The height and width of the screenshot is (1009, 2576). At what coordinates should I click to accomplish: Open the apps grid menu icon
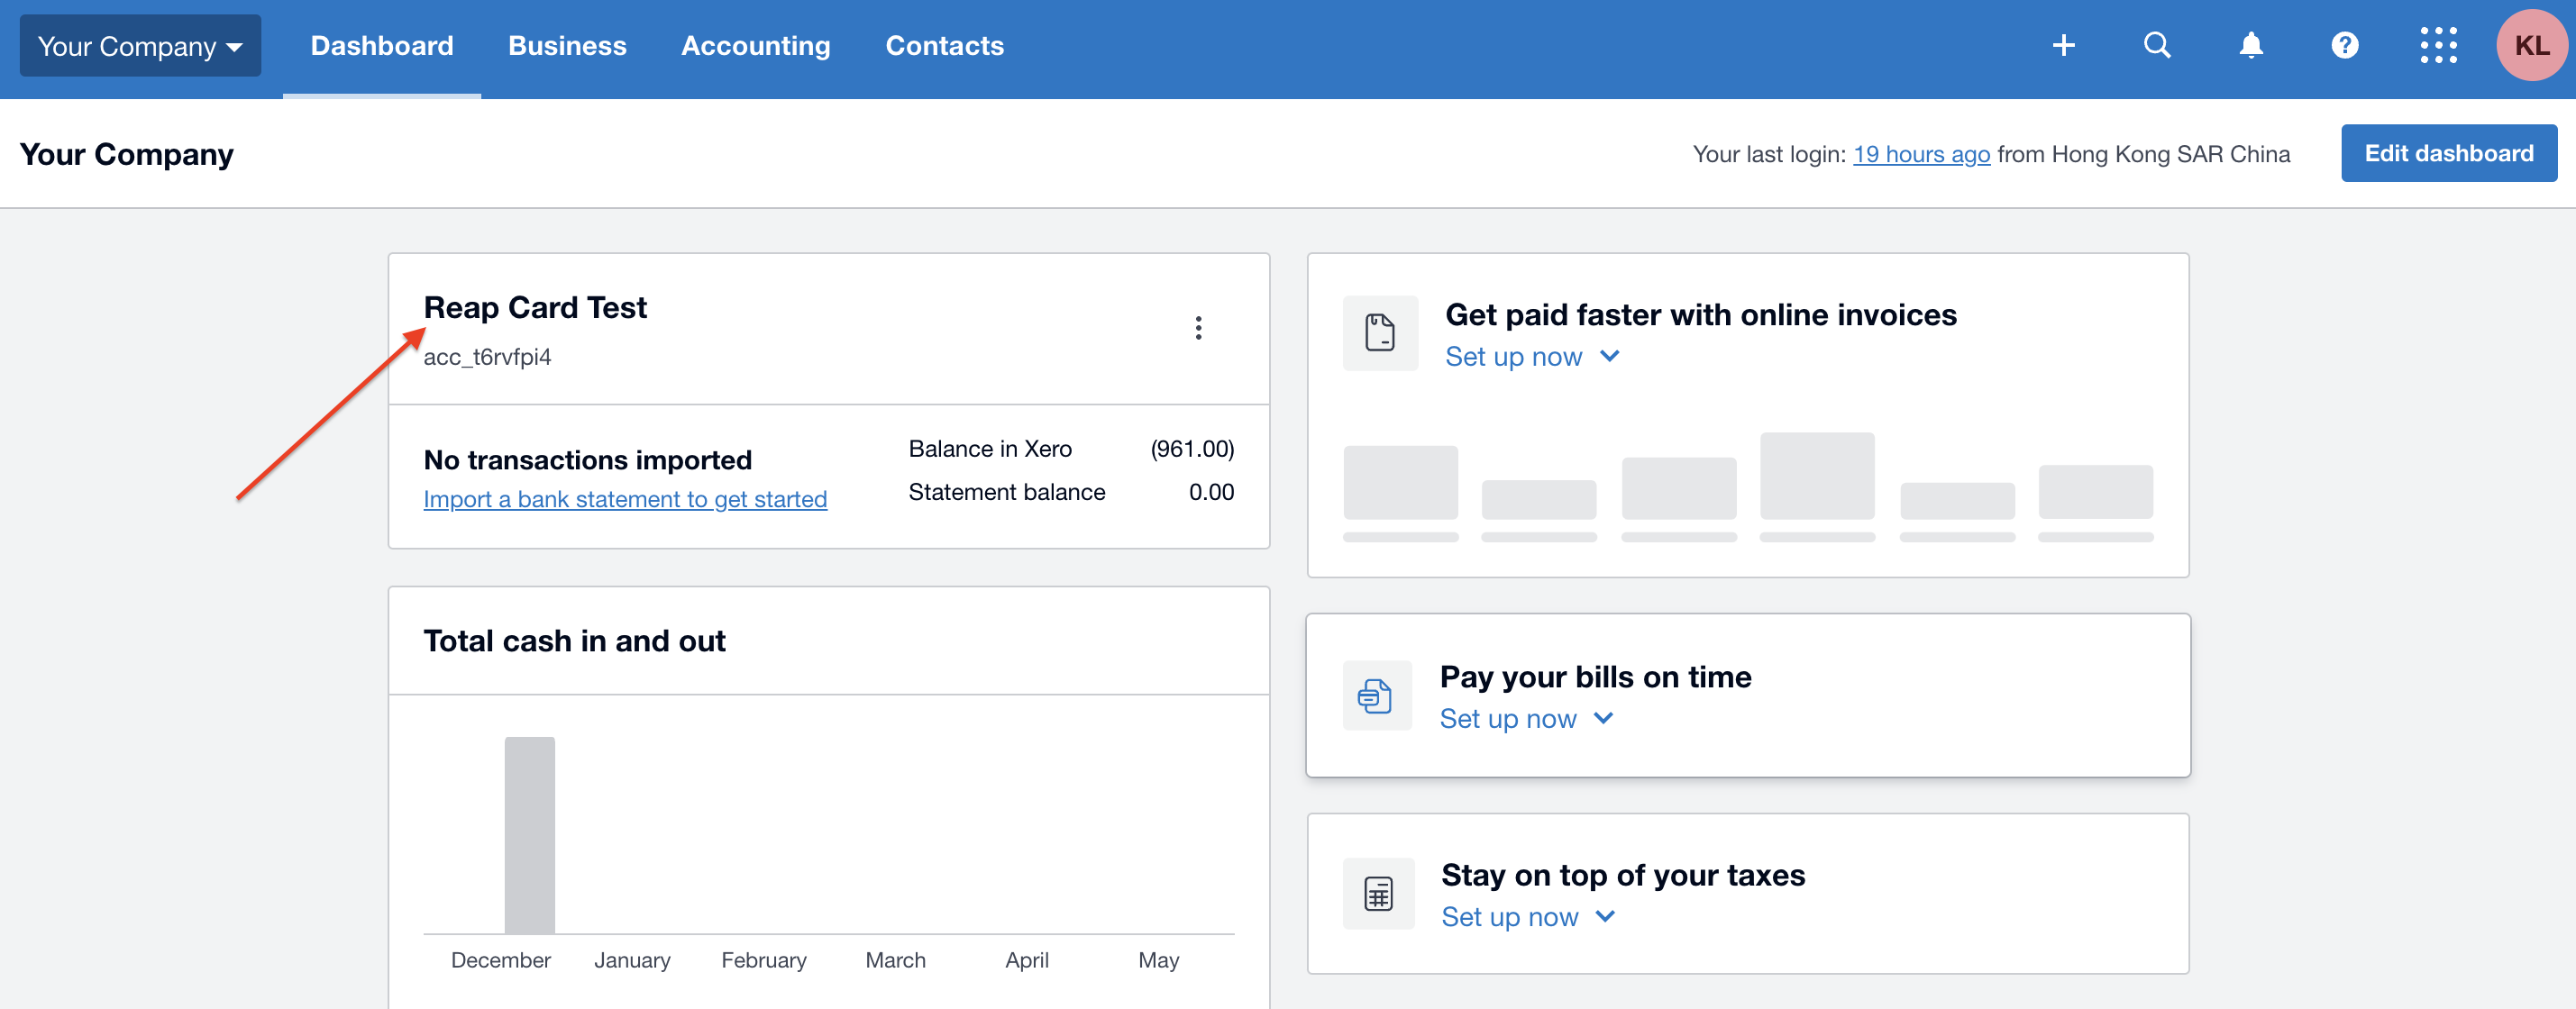[x=2437, y=45]
